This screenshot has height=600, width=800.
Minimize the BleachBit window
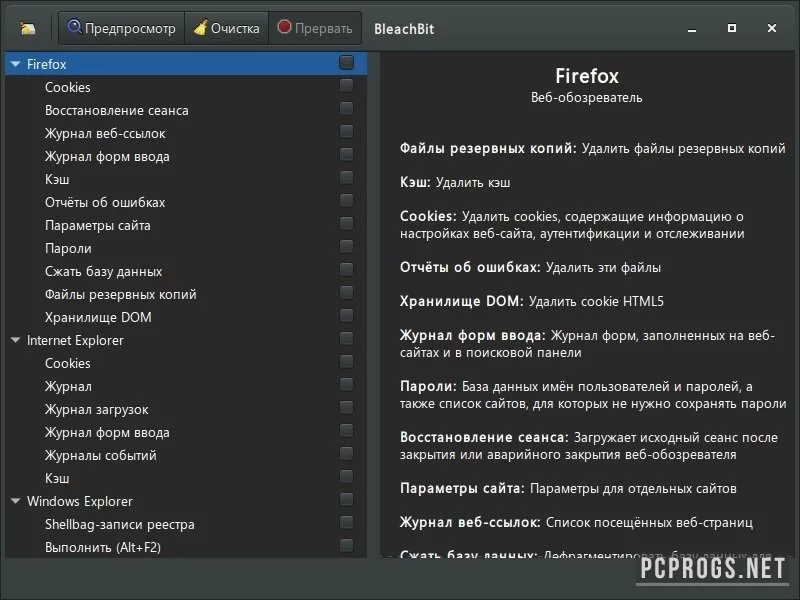pos(692,29)
